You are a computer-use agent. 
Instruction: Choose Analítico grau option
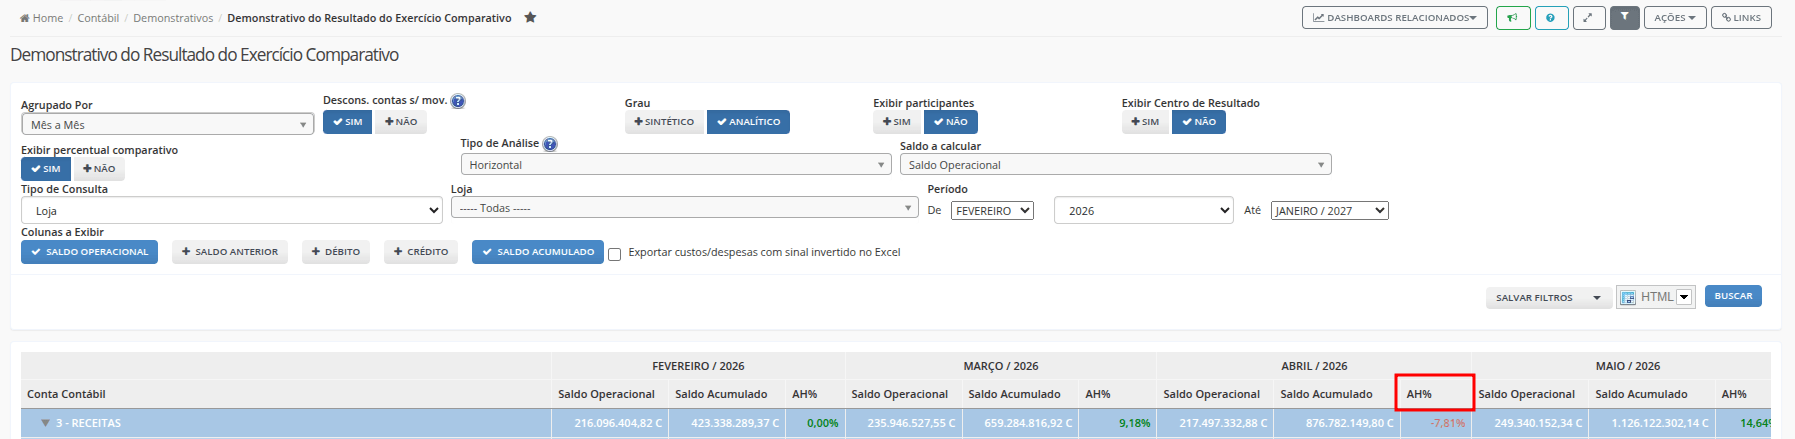point(748,122)
